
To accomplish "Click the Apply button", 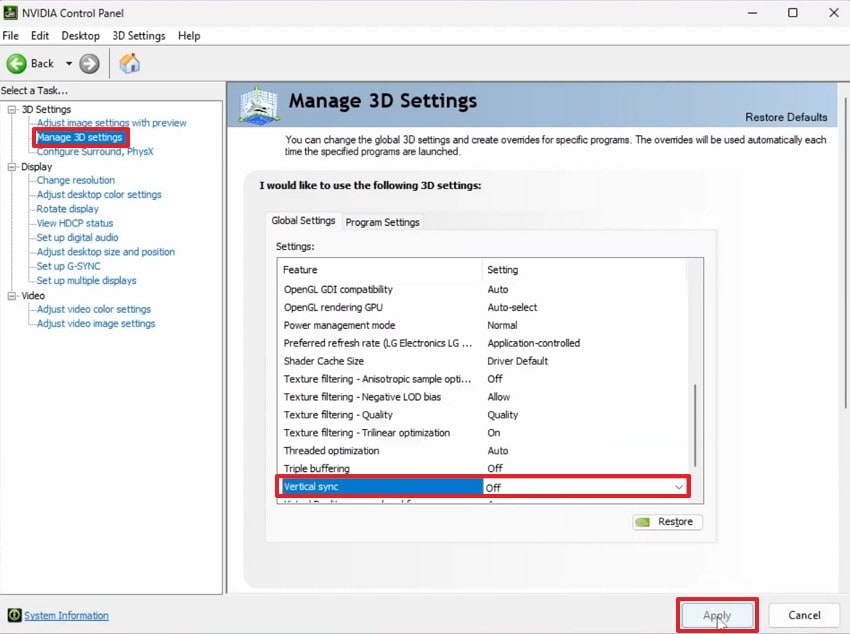I will (717, 615).
